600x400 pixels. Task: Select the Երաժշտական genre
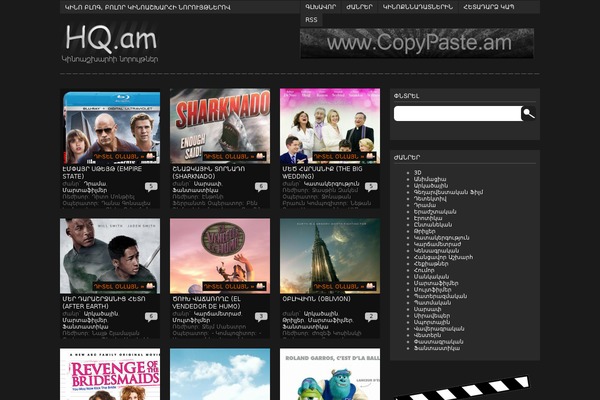point(435,212)
